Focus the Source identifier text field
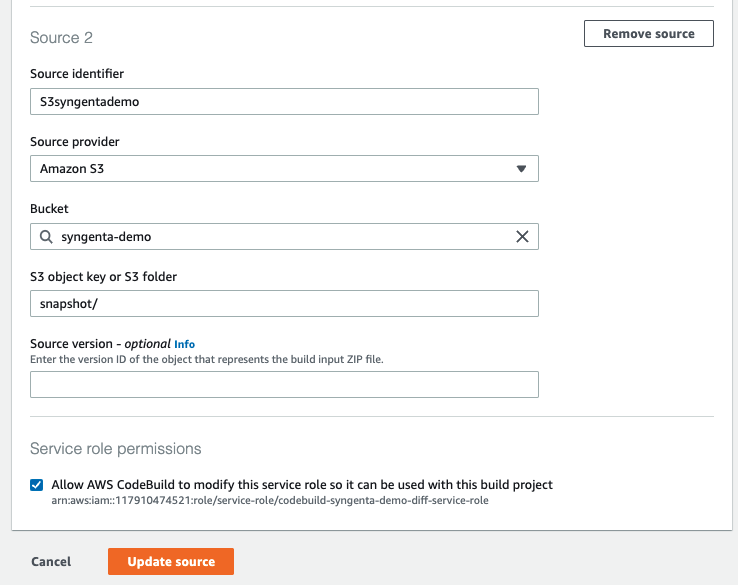Image resolution: width=738 pixels, height=585 pixels. (284, 102)
